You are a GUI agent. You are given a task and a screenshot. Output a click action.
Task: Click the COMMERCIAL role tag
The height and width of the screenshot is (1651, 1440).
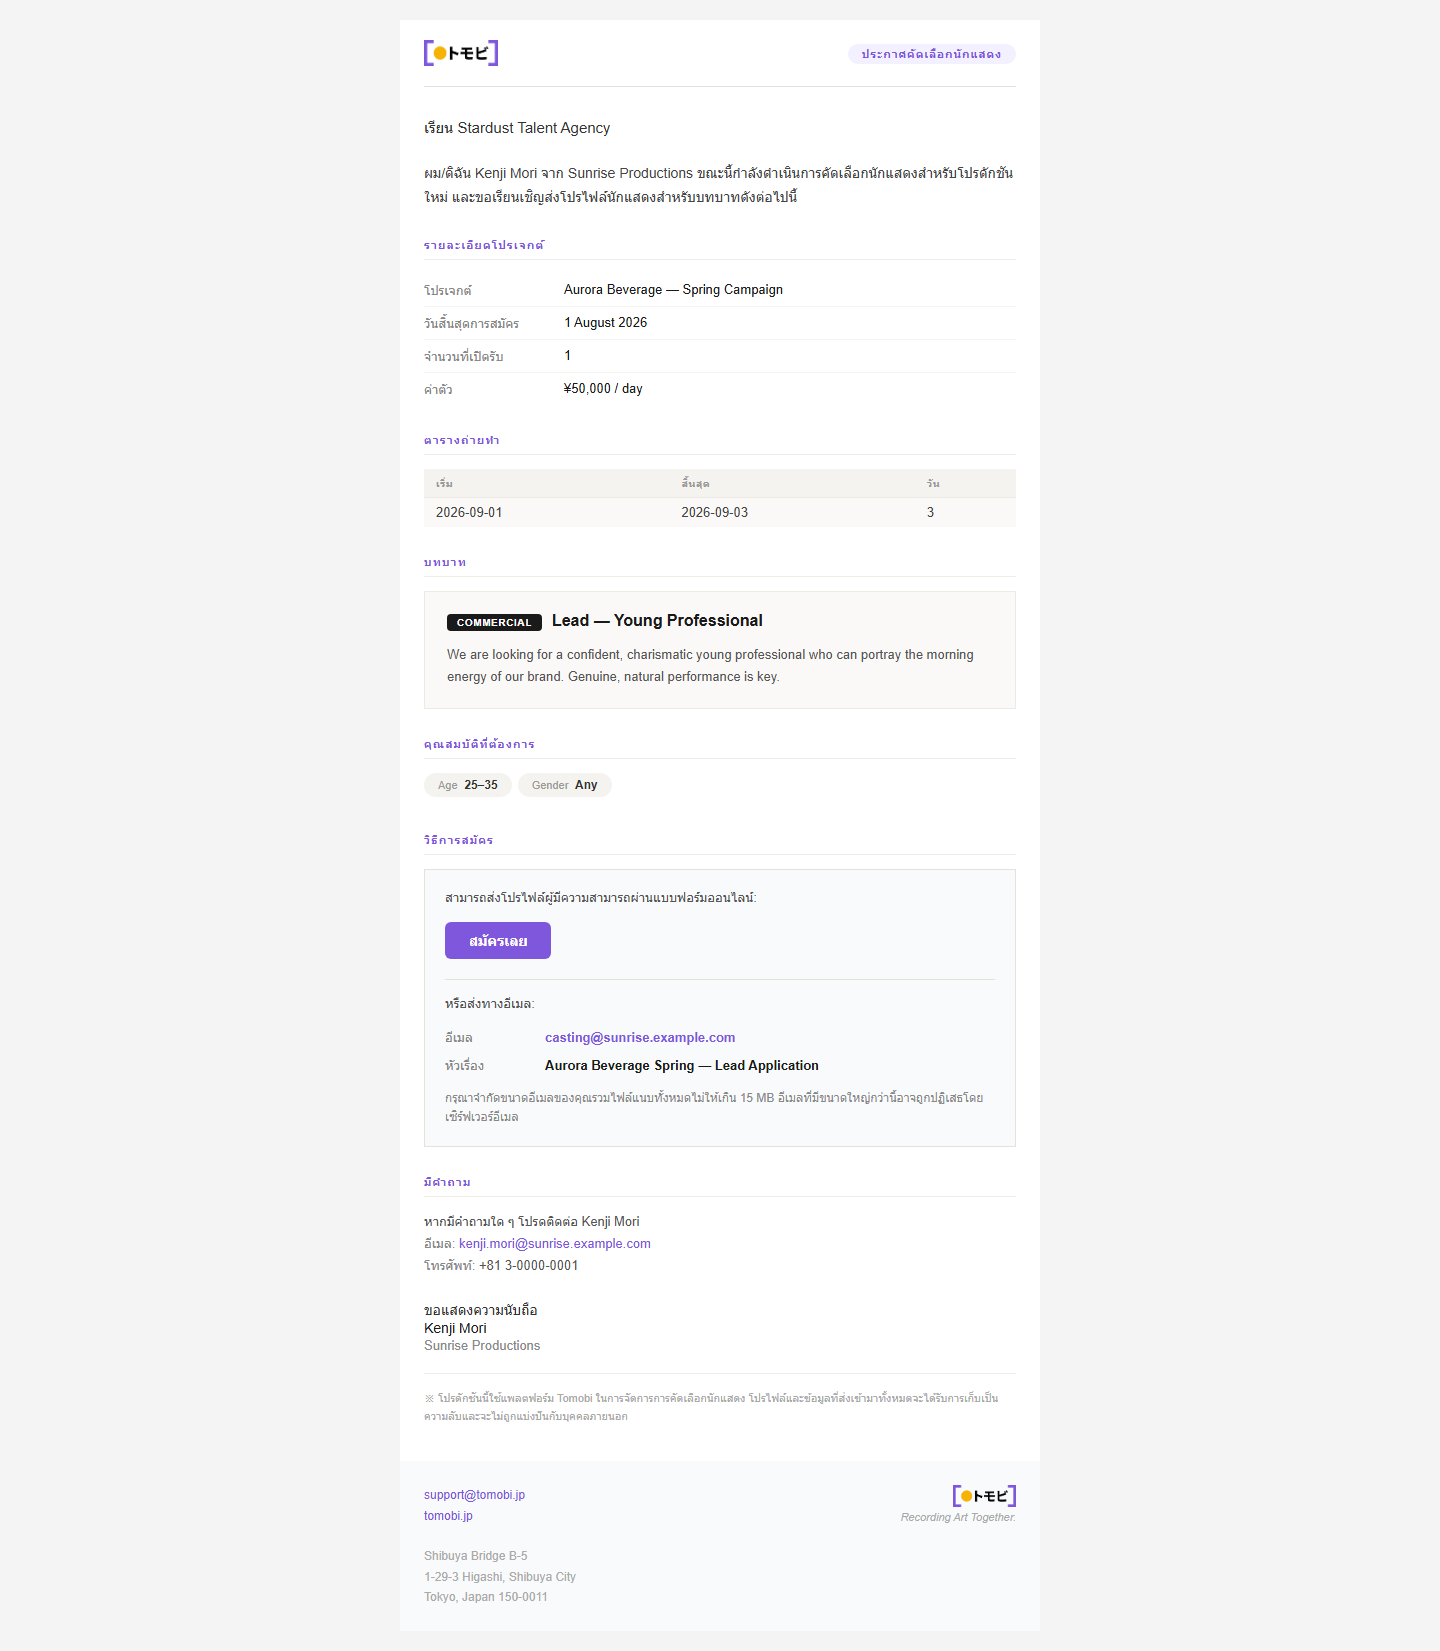494,622
